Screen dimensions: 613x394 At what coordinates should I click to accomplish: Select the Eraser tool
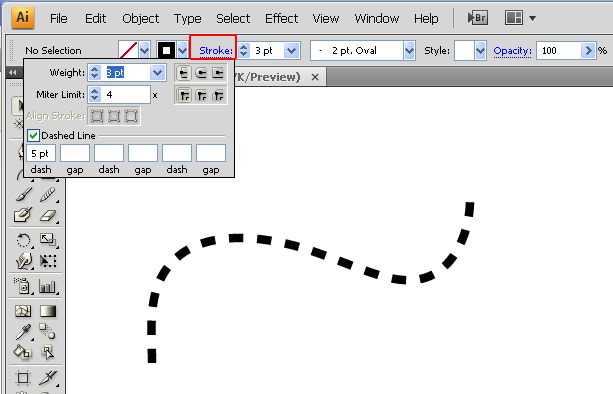click(48, 215)
